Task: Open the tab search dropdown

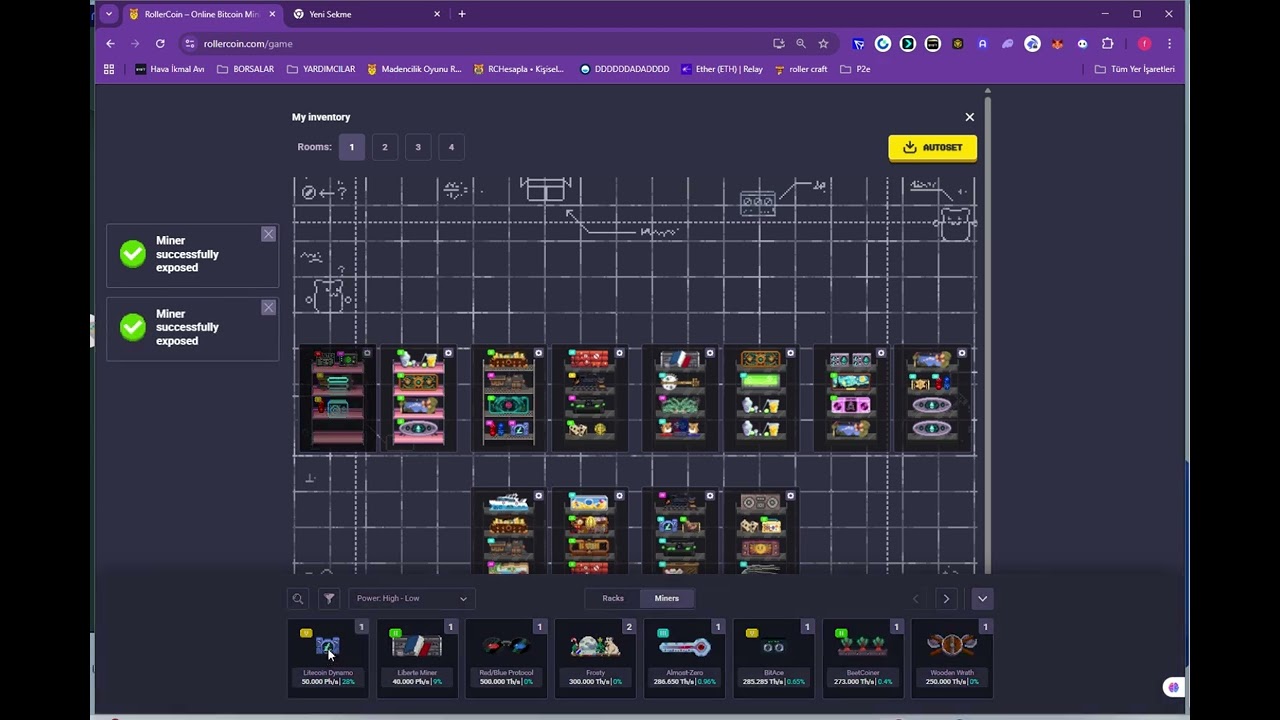Action: pos(109,14)
